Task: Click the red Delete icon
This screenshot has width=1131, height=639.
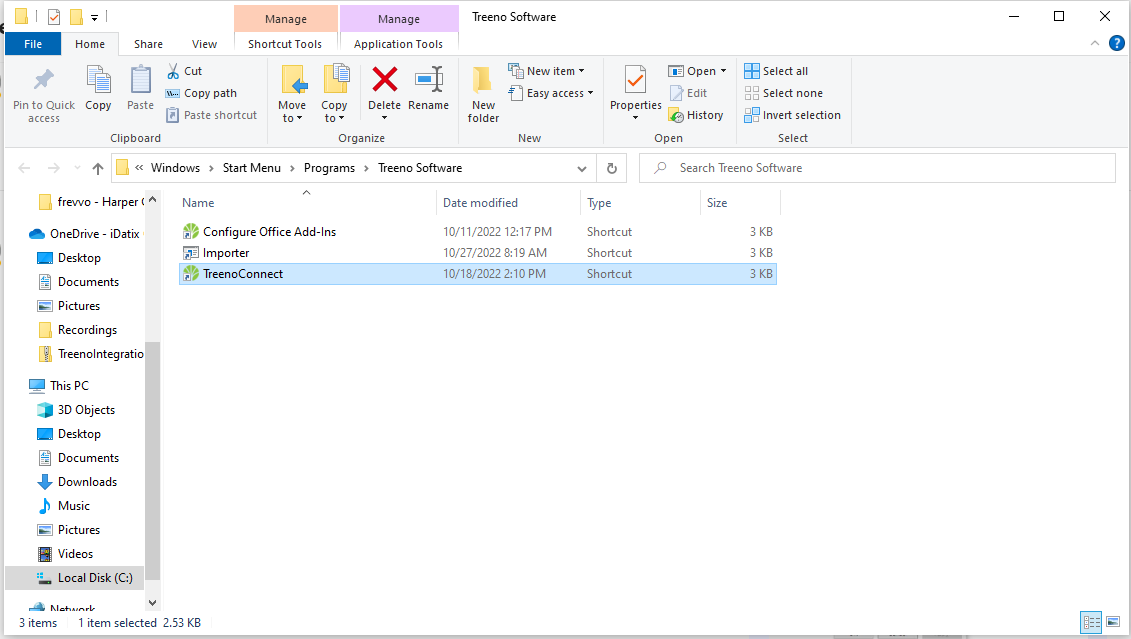Action: coord(384,79)
